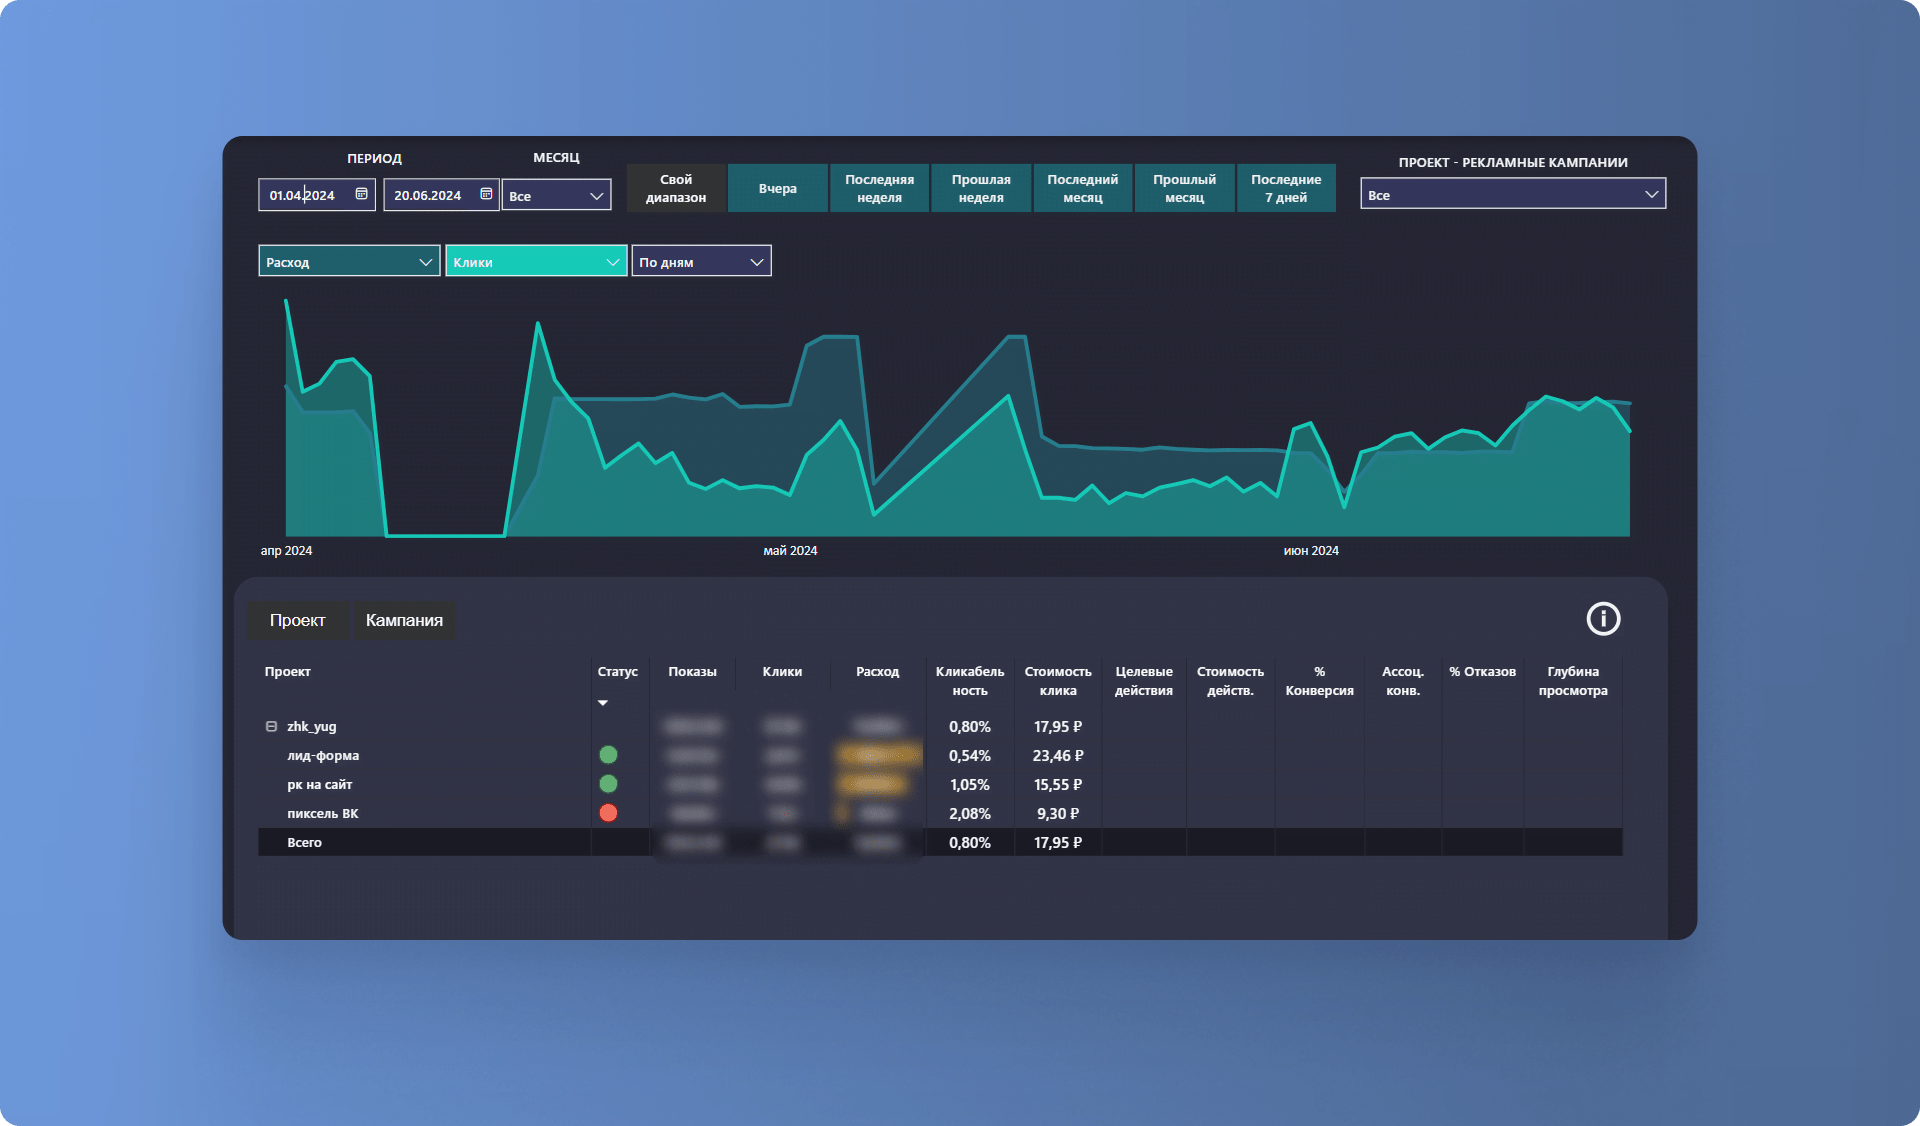Toggle Свой диапазон range option
The height and width of the screenshot is (1126, 1920).
(675, 188)
